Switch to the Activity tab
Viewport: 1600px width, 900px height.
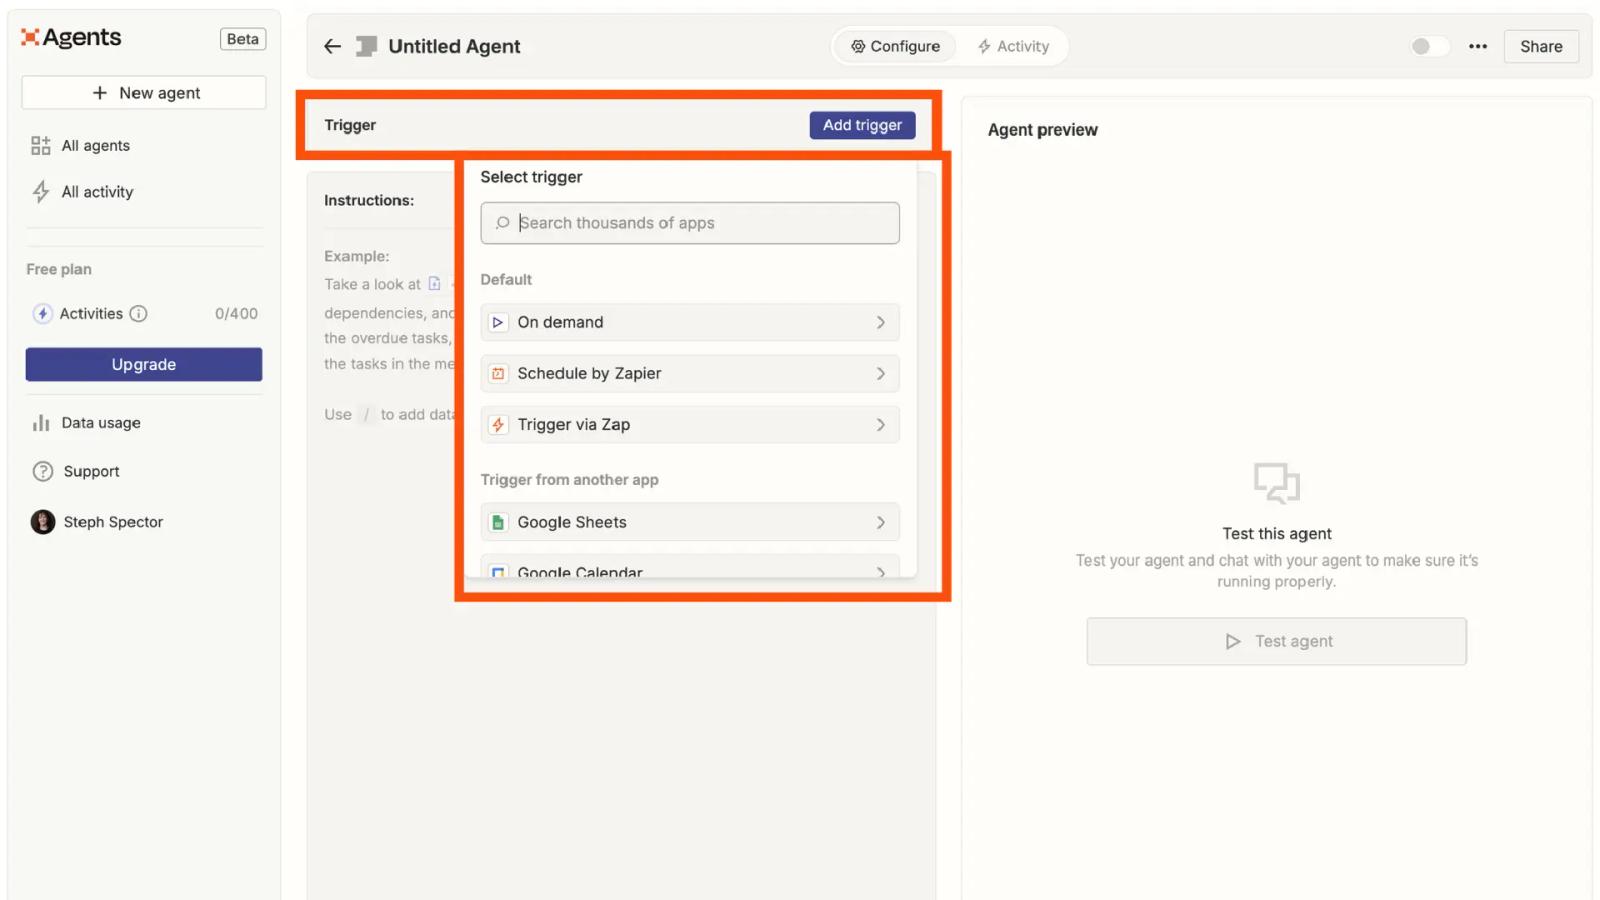click(1013, 47)
